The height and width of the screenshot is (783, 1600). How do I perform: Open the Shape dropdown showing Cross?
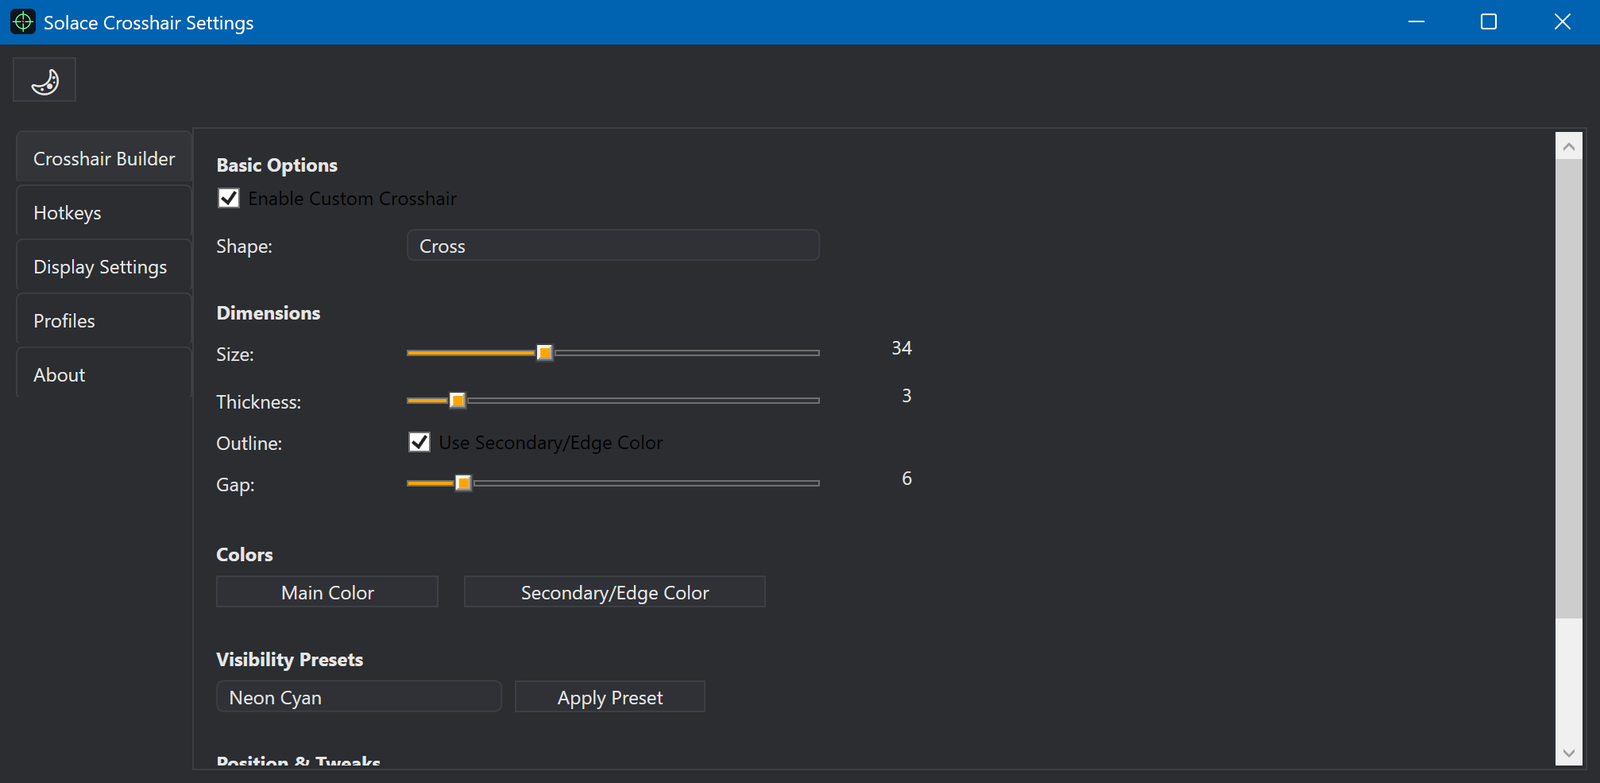coord(613,245)
